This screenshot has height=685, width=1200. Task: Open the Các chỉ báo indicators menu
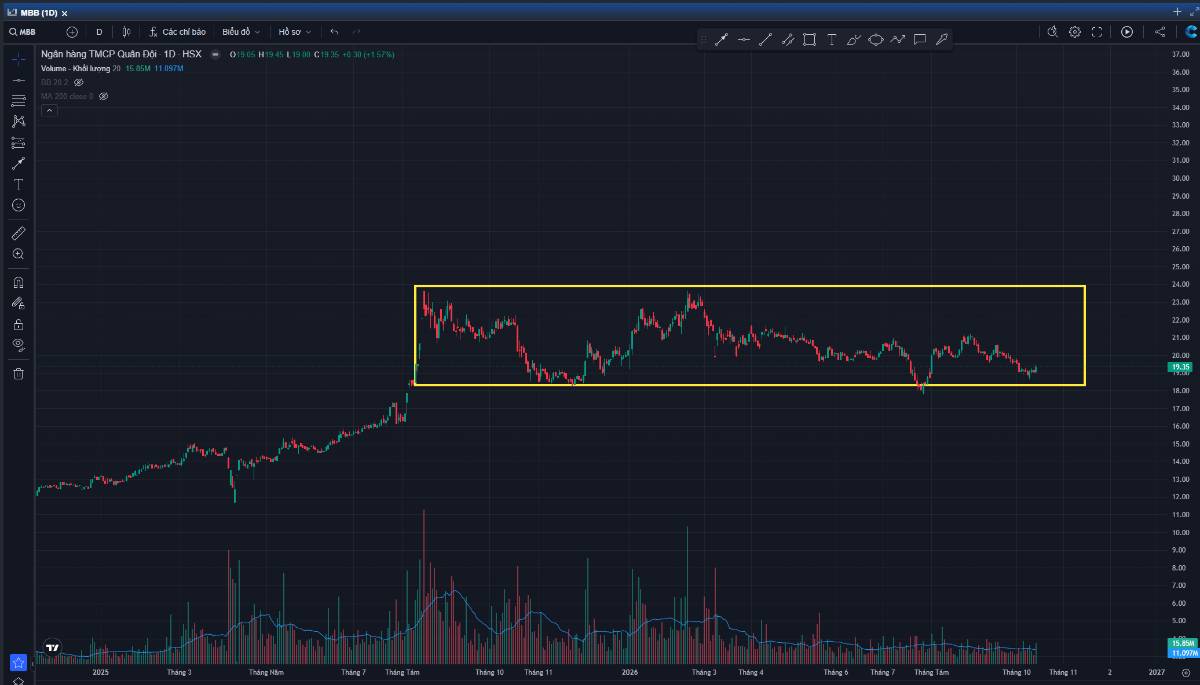tap(177, 32)
